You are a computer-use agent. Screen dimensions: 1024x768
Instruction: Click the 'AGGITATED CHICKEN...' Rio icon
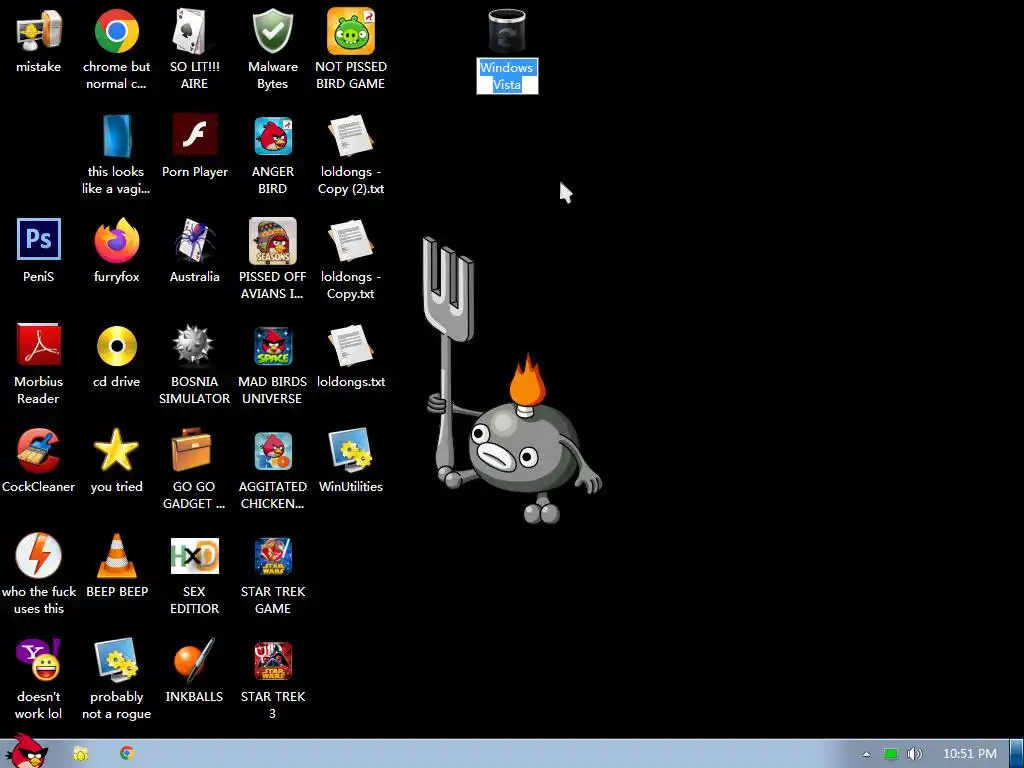[273, 451]
